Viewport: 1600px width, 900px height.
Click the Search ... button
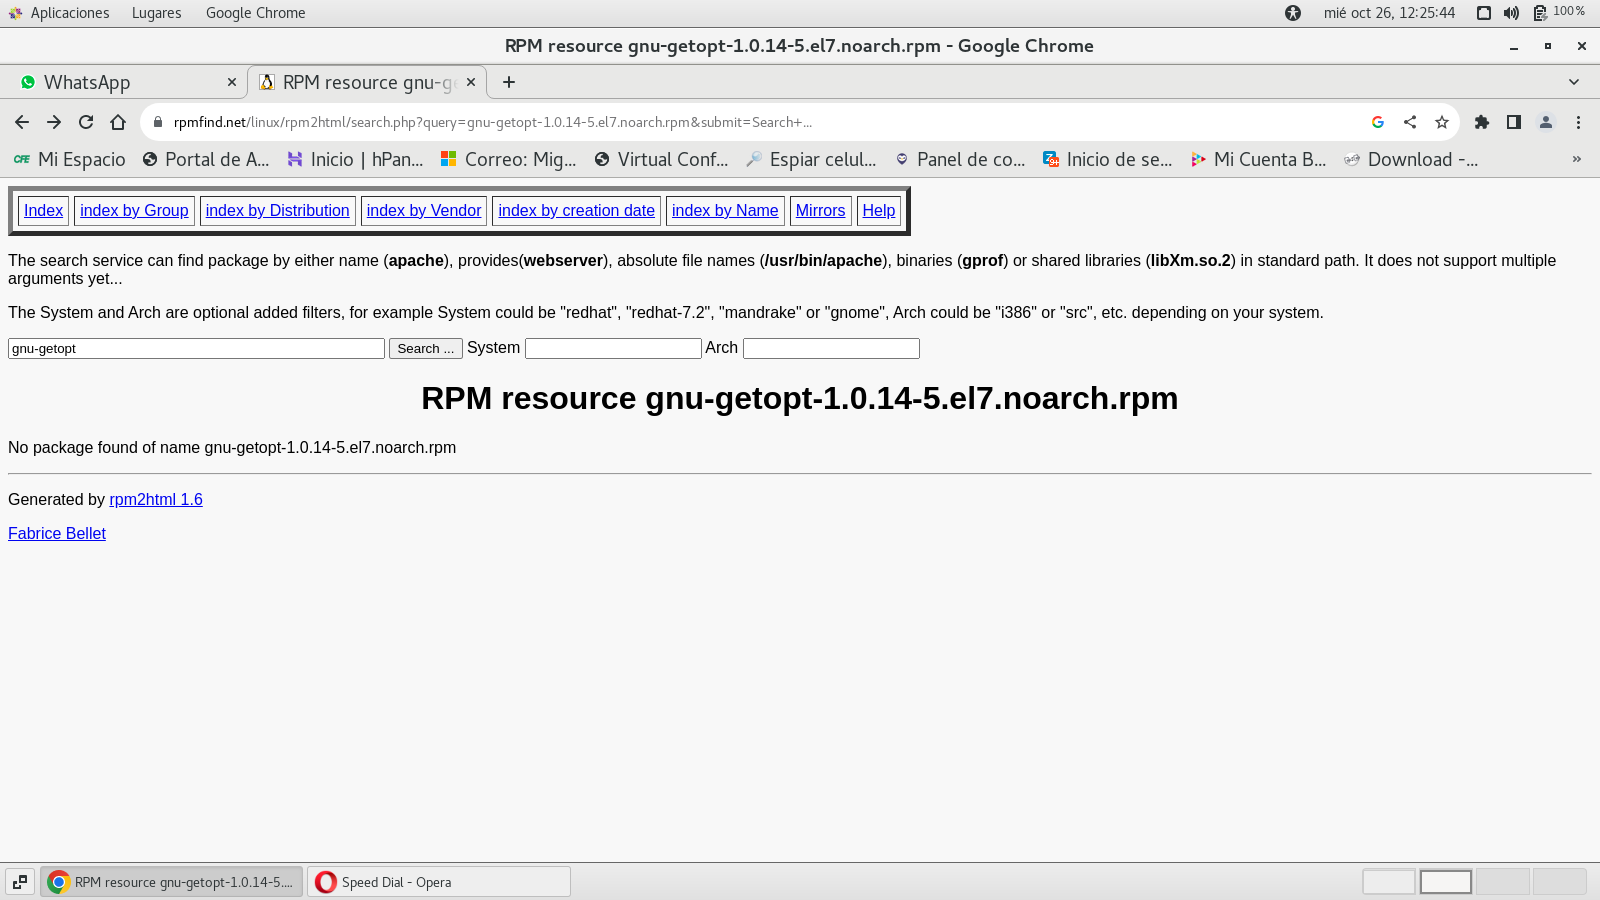coord(425,348)
